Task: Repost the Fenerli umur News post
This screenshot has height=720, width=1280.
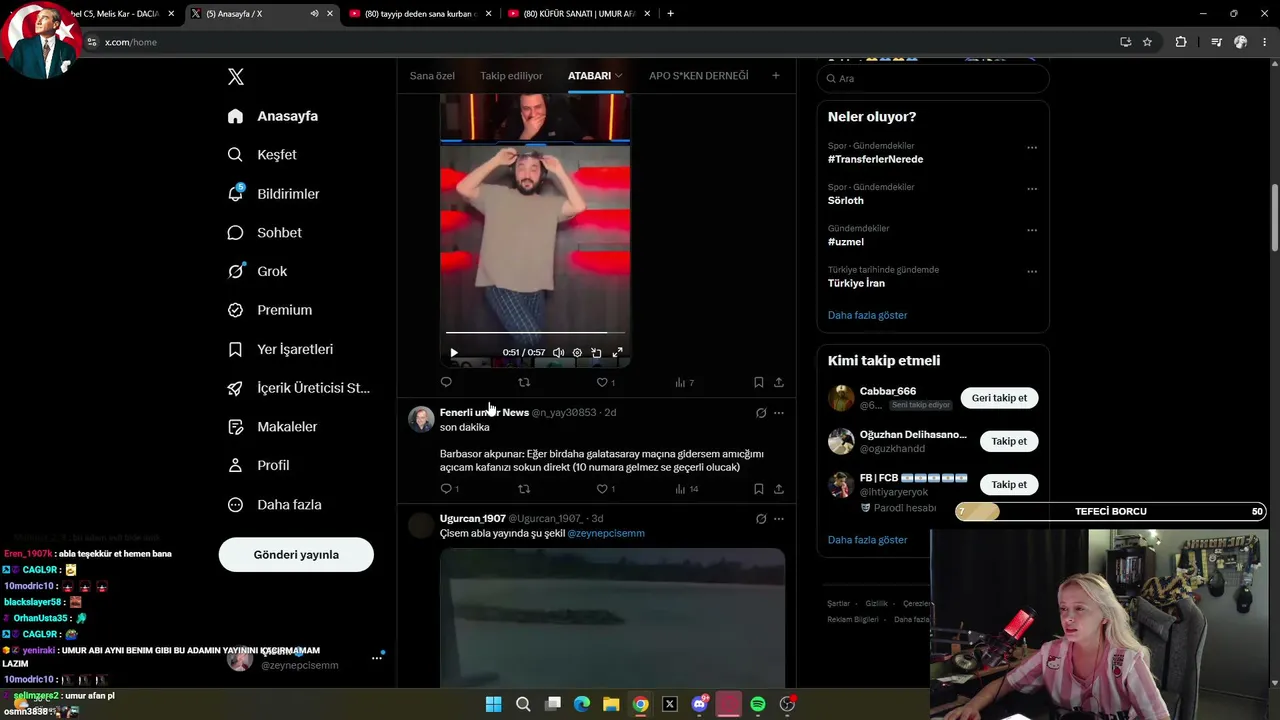Action: (x=524, y=489)
